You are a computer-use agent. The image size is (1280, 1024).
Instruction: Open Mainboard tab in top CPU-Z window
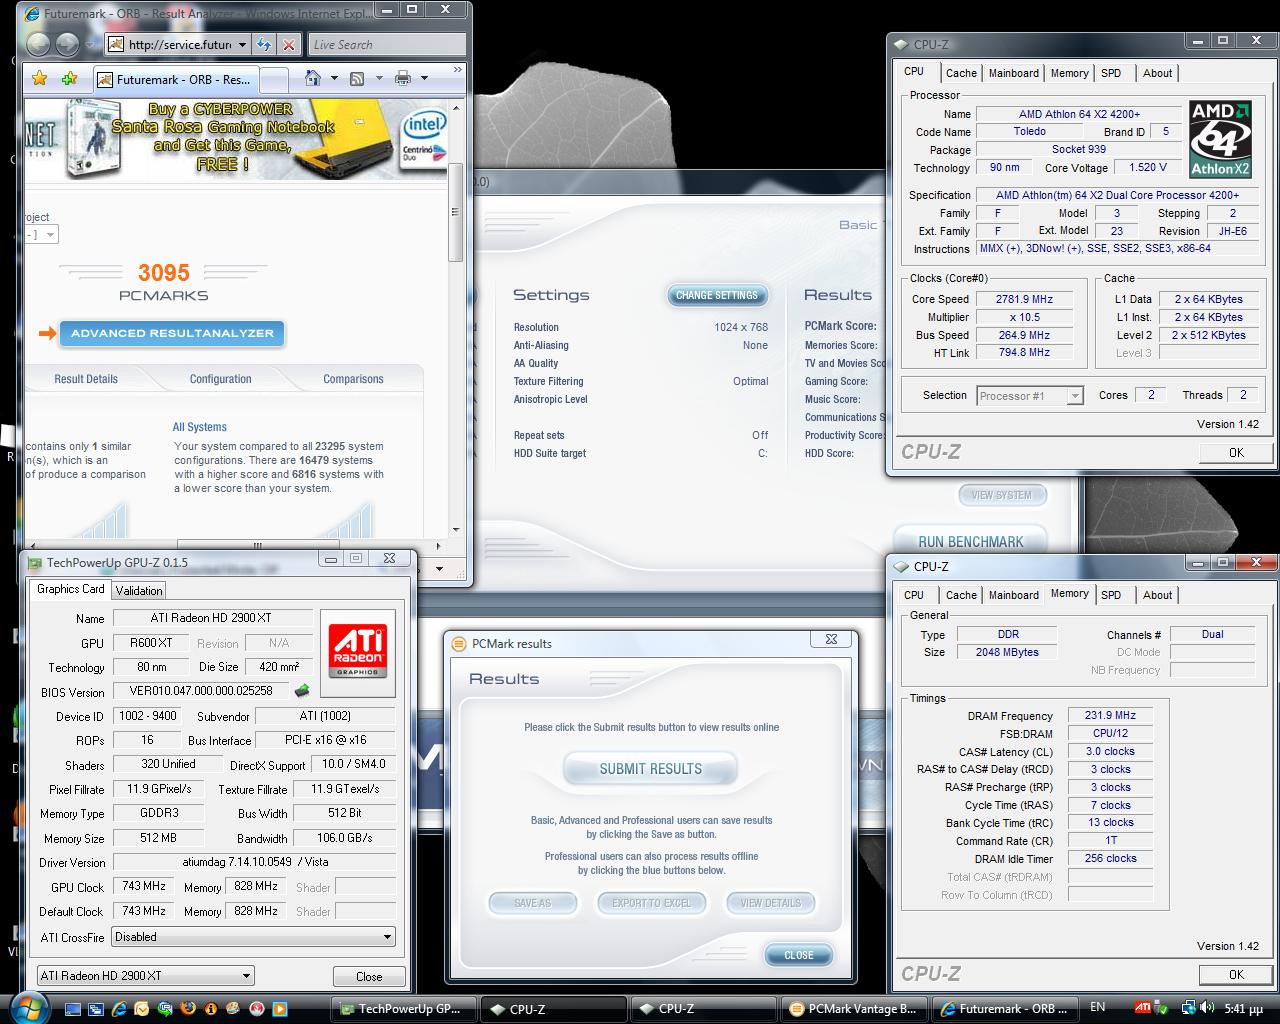1013,73
